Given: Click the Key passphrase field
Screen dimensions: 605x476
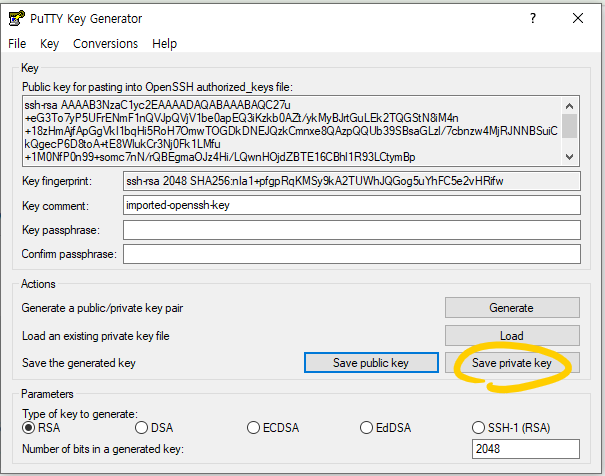Looking at the screenshot, I should (352, 230).
